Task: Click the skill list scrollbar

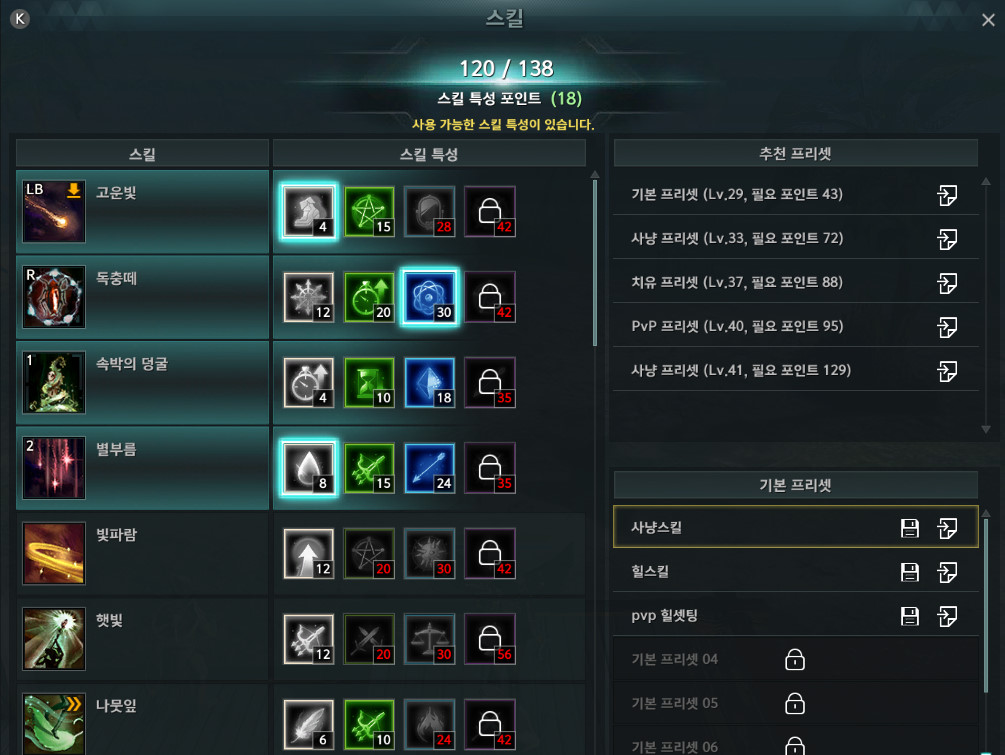Action: point(595,263)
